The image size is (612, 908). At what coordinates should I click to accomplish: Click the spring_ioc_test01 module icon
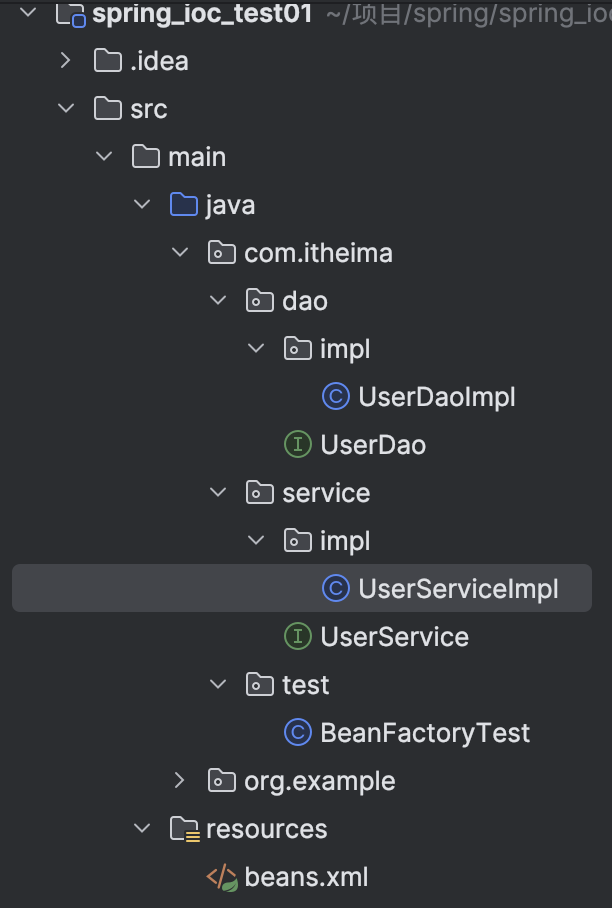pos(71,13)
